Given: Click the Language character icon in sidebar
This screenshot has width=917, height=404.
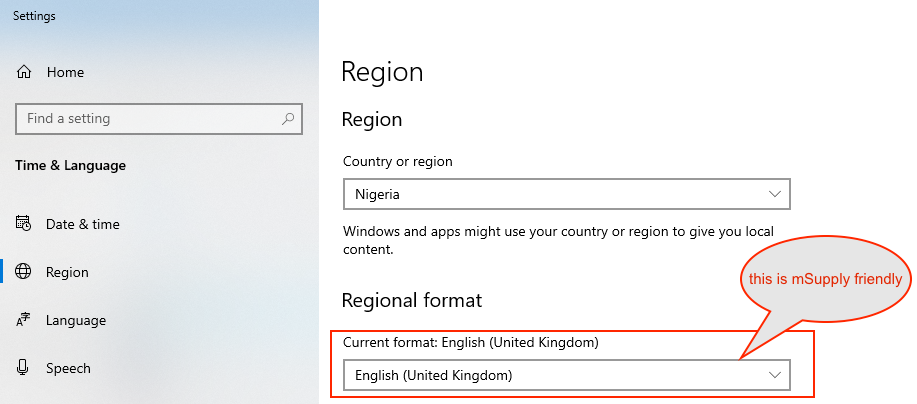Looking at the screenshot, I should pyautogui.click(x=24, y=320).
